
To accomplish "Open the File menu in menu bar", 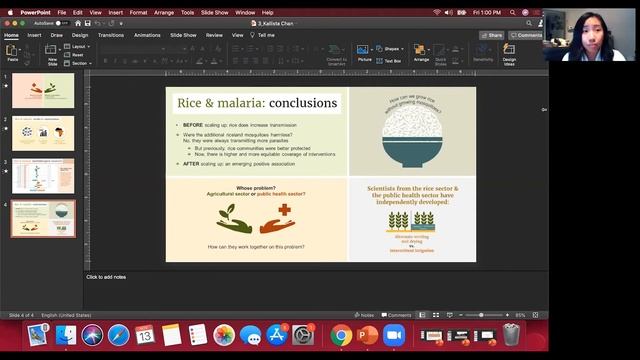I will [62, 13].
